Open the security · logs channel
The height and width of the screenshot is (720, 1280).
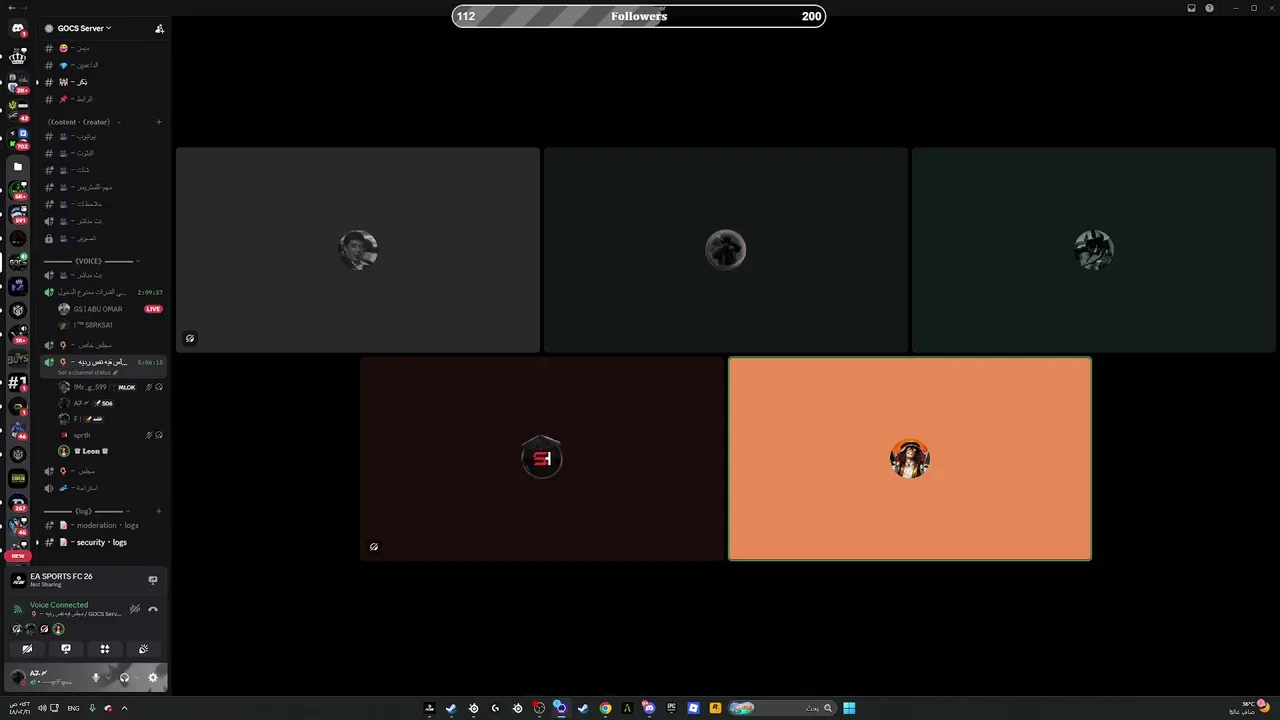[x=103, y=542]
